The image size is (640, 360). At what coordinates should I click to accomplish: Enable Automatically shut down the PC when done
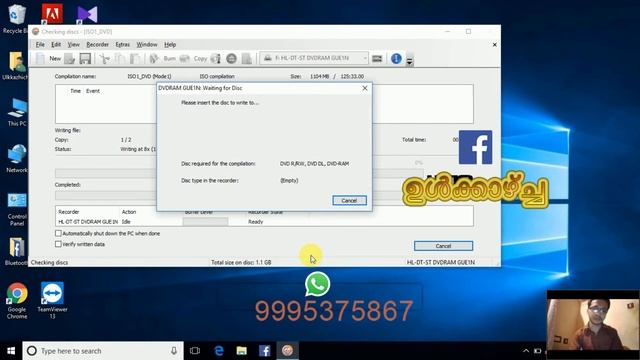coord(58,233)
